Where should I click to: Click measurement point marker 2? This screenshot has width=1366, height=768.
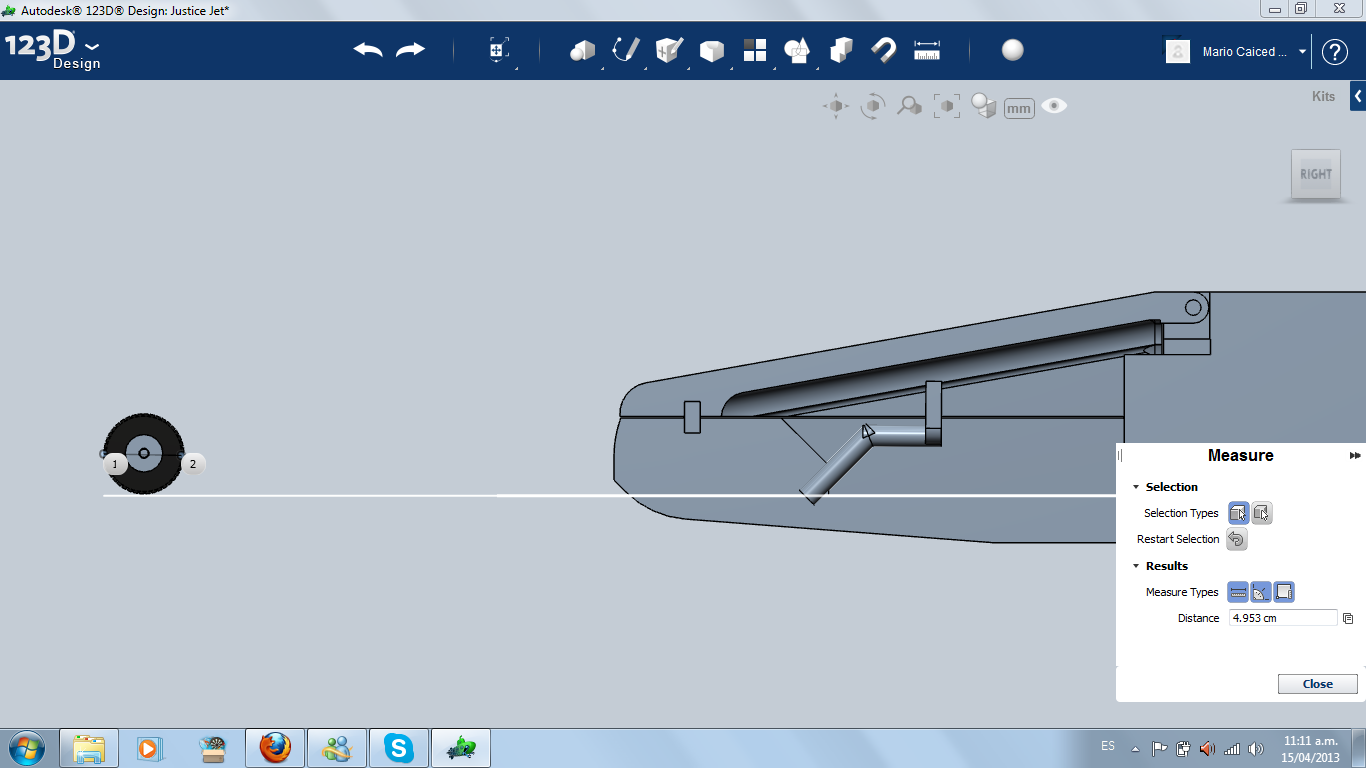[x=193, y=464]
